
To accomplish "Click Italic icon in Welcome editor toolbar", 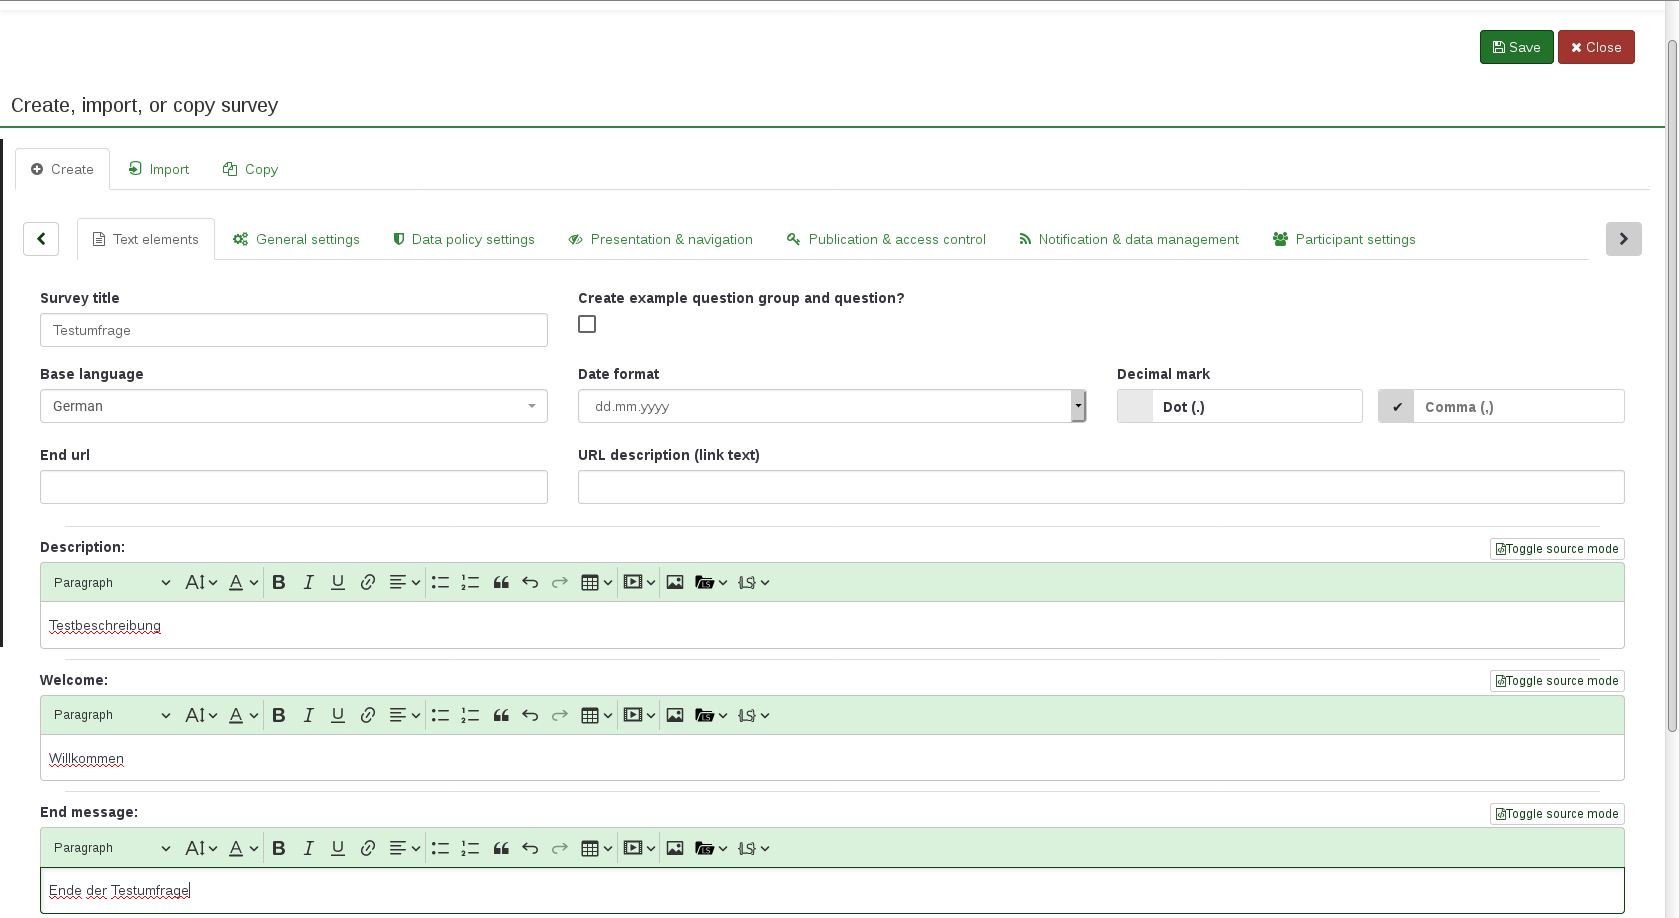I will (308, 715).
